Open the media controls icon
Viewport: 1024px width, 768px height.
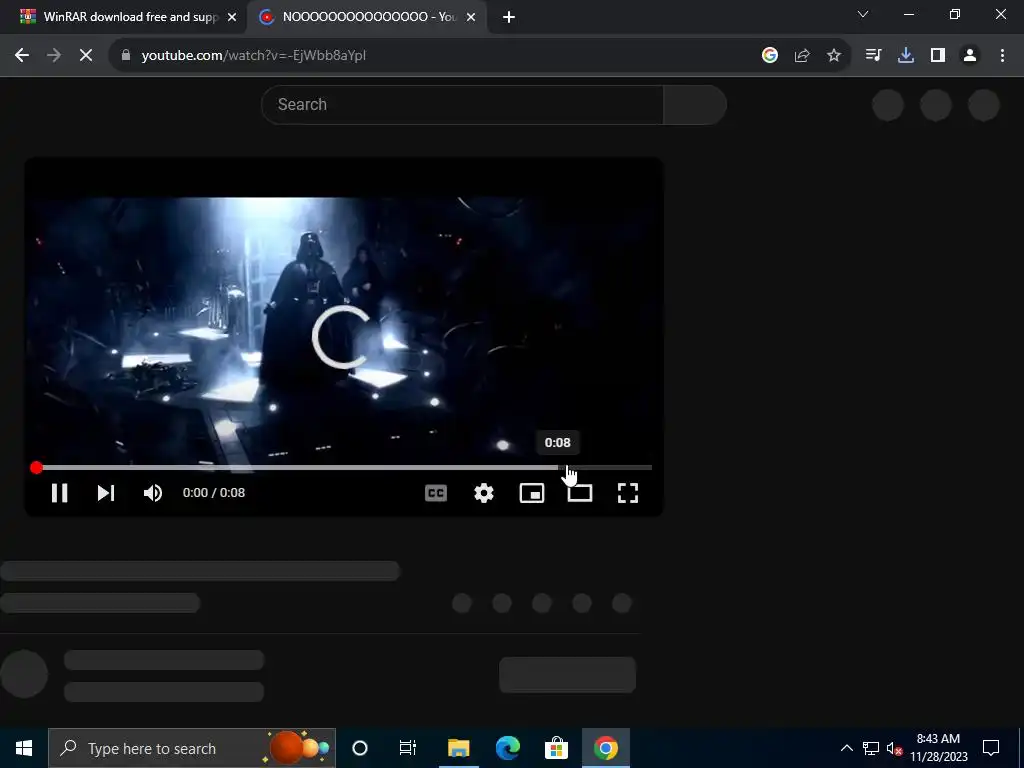point(873,56)
